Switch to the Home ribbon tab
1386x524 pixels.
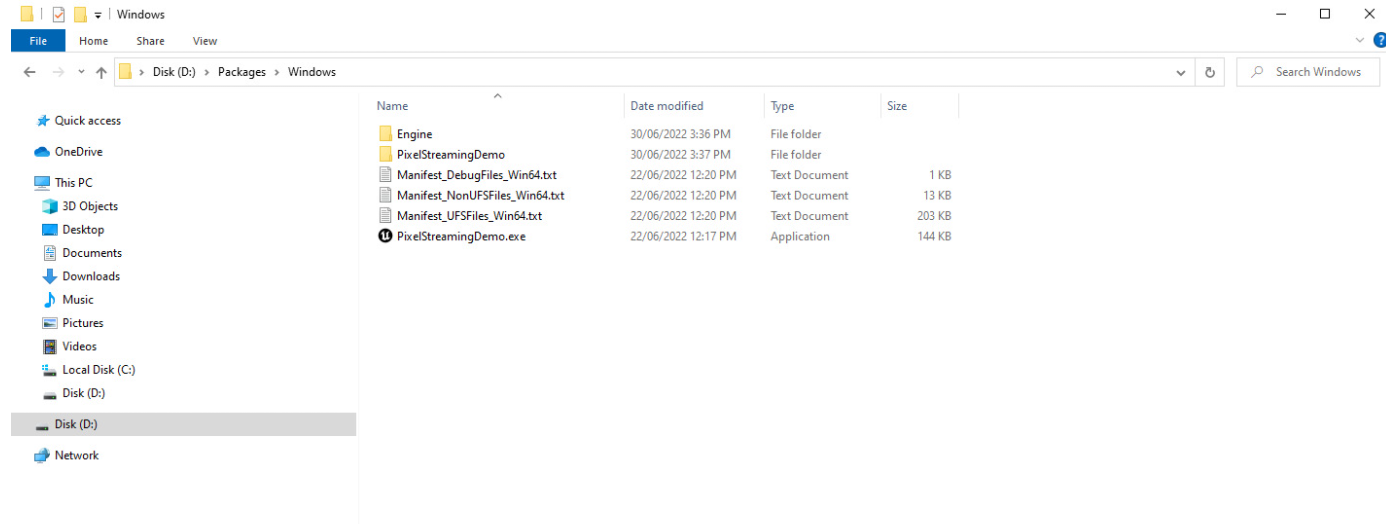click(94, 41)
